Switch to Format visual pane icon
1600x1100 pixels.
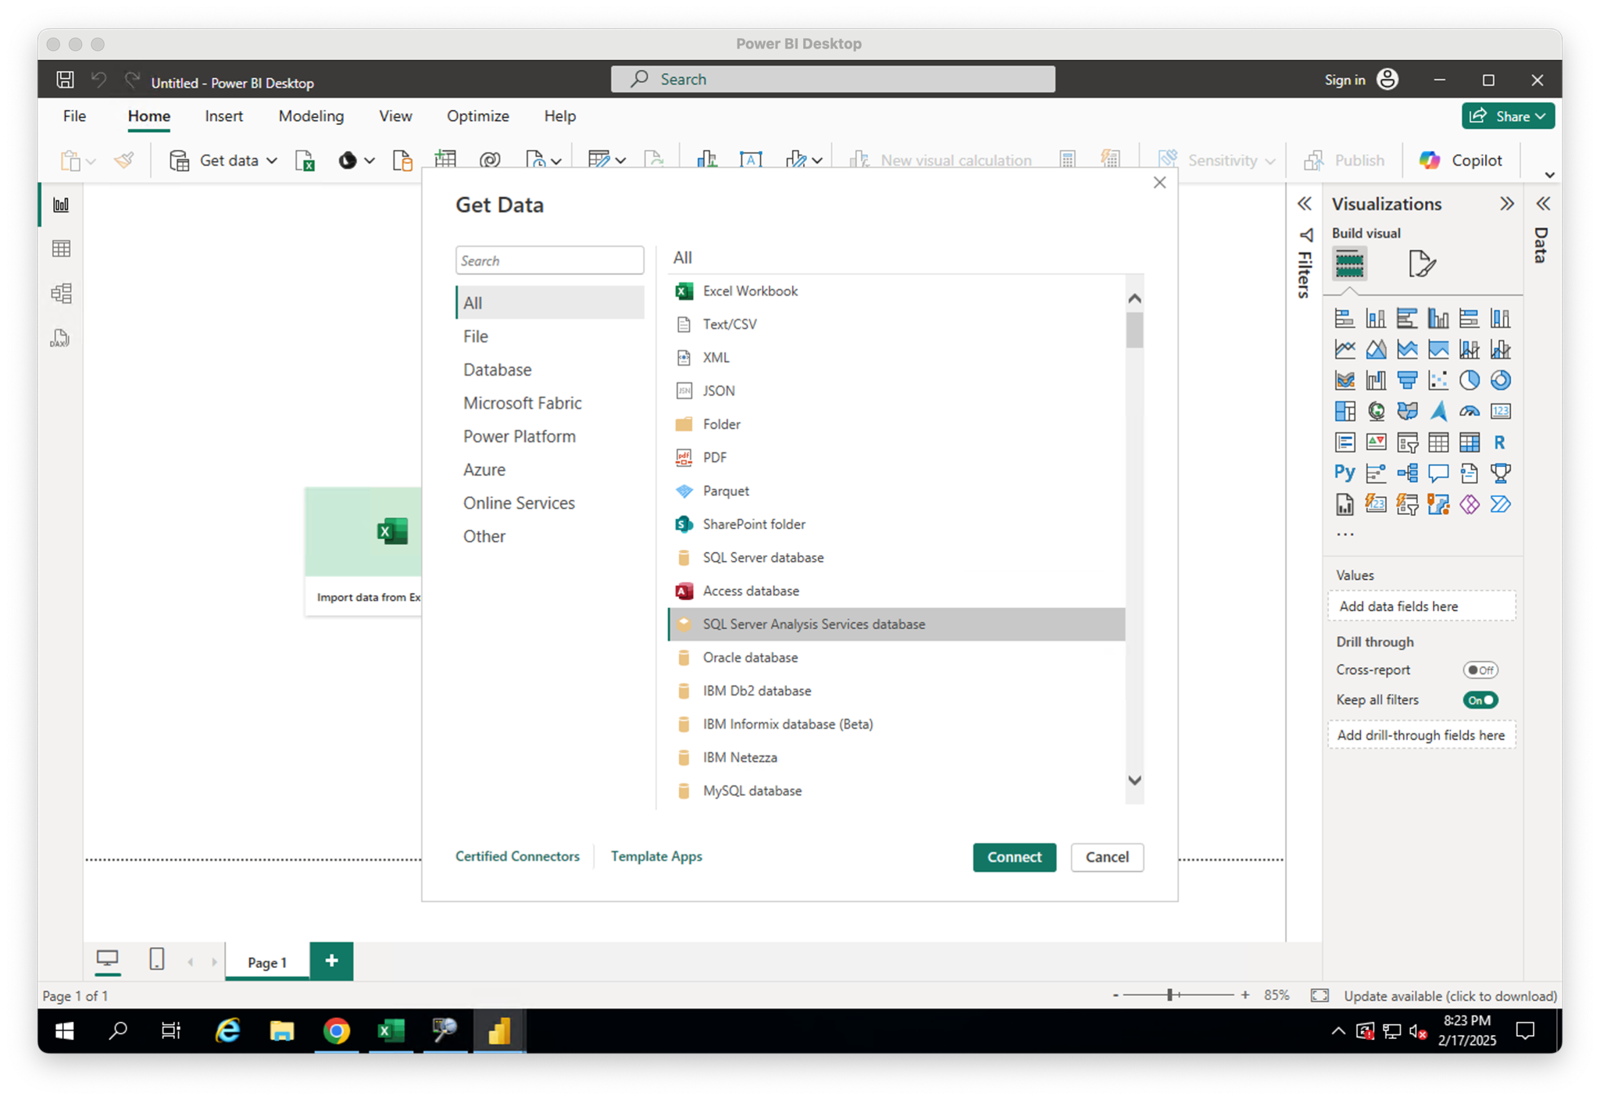click(1421, 264)
